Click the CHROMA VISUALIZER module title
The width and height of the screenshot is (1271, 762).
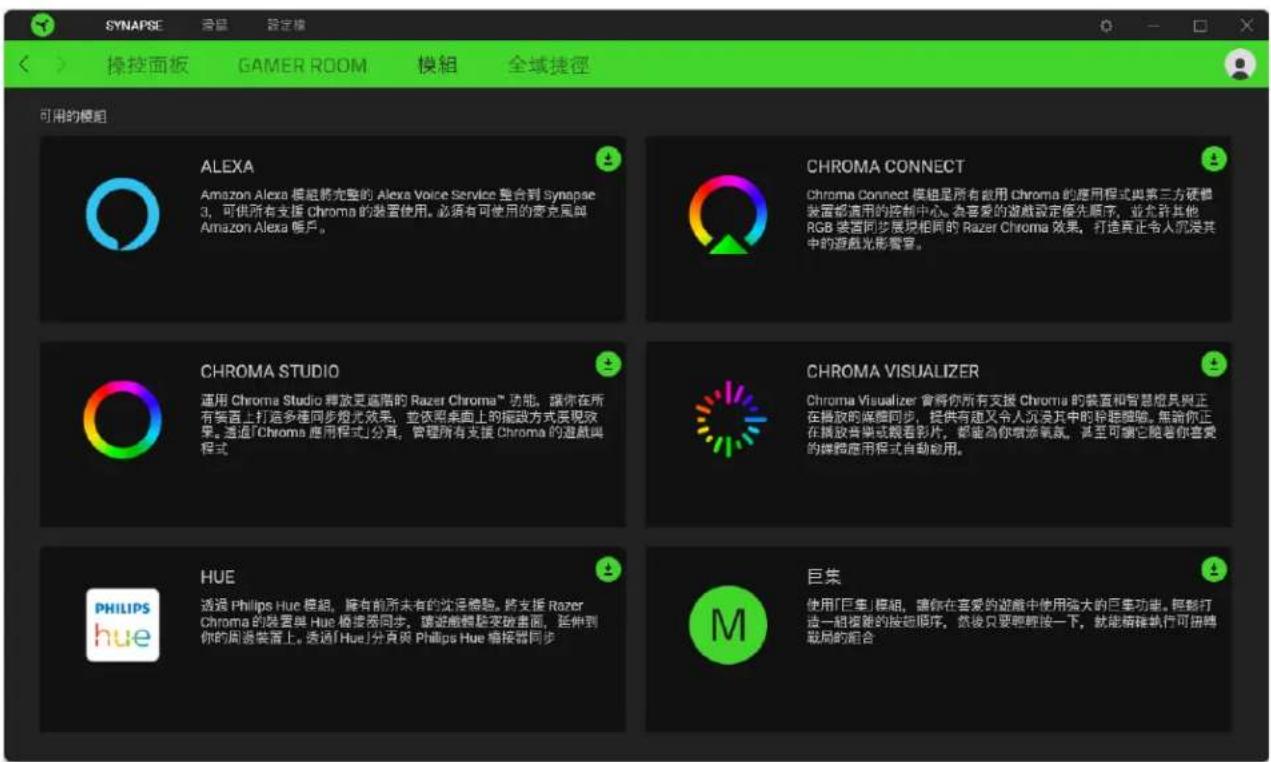[892, 371]
